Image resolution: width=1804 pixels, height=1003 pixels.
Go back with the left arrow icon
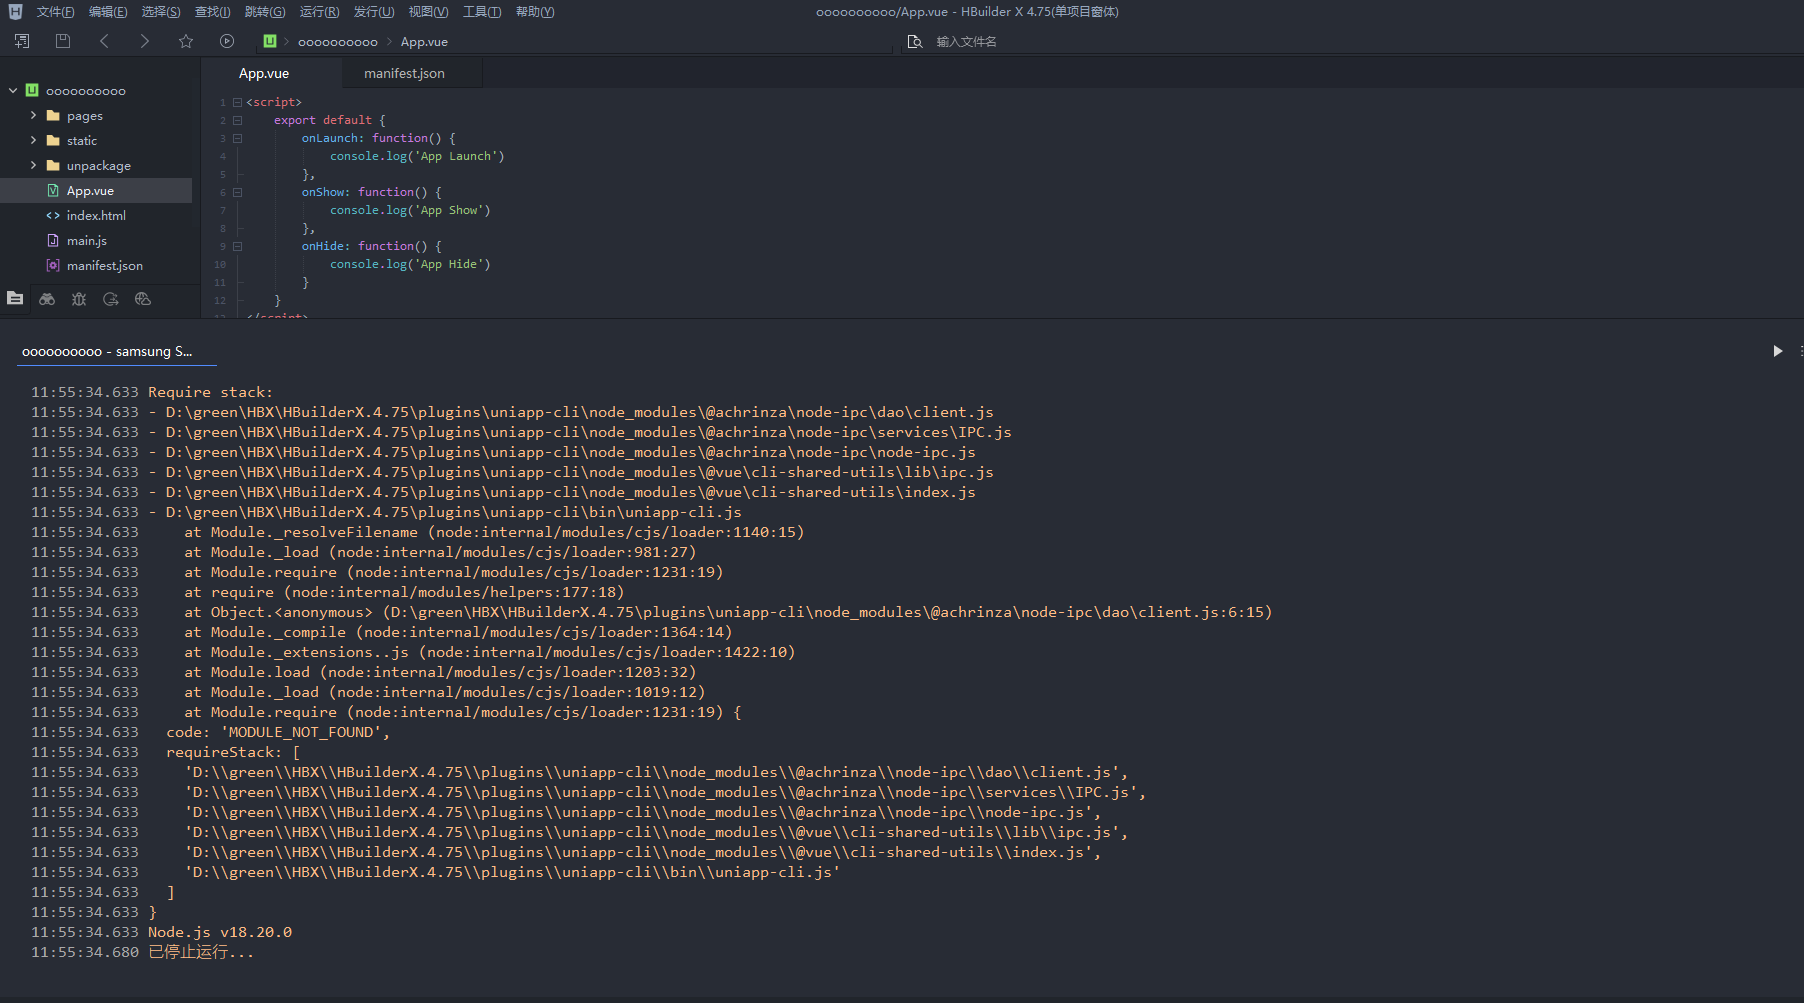point(104,41)
